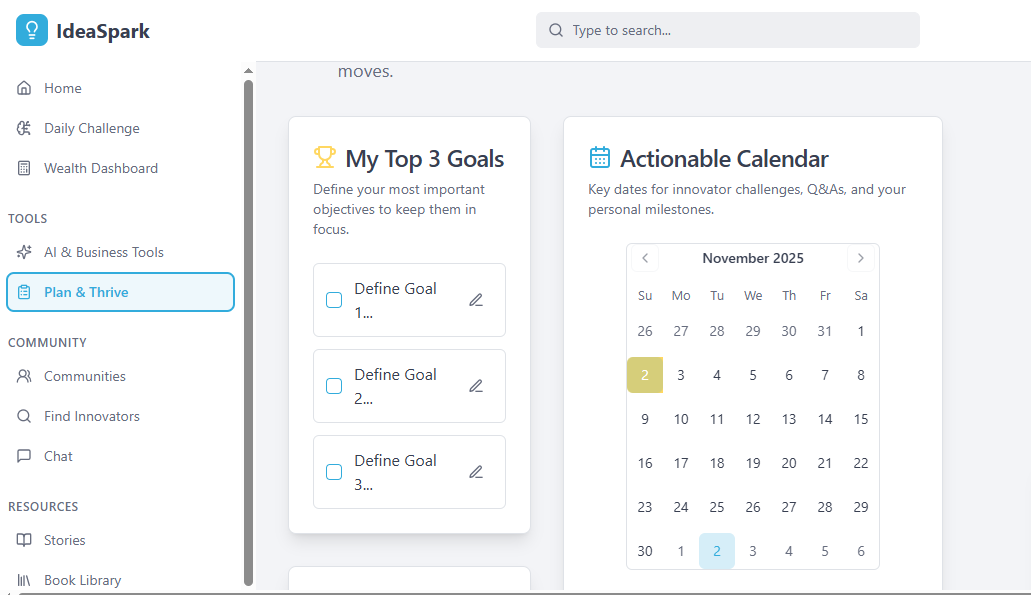Enable the Define Goal 3 checkbox

(334, 472)
